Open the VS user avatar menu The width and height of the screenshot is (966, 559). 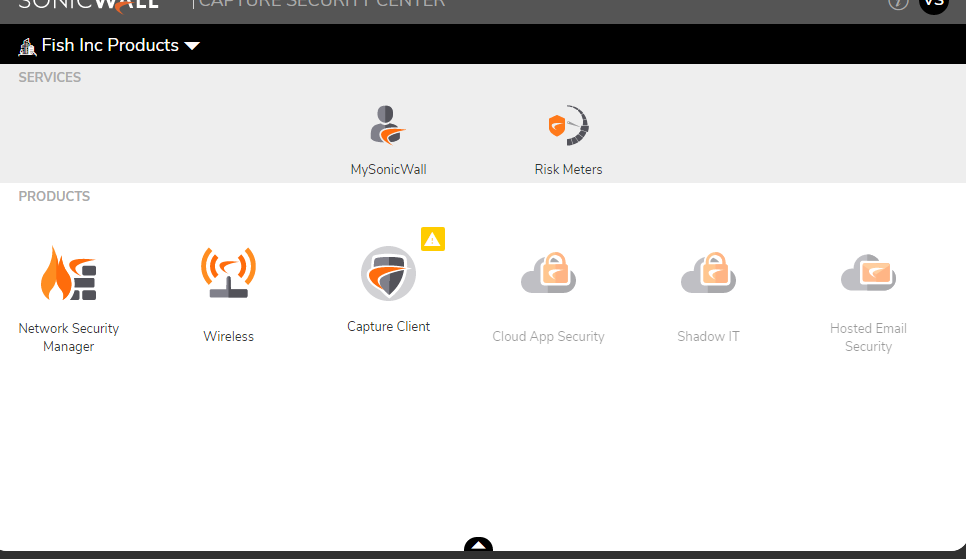(x=934, y=4)
